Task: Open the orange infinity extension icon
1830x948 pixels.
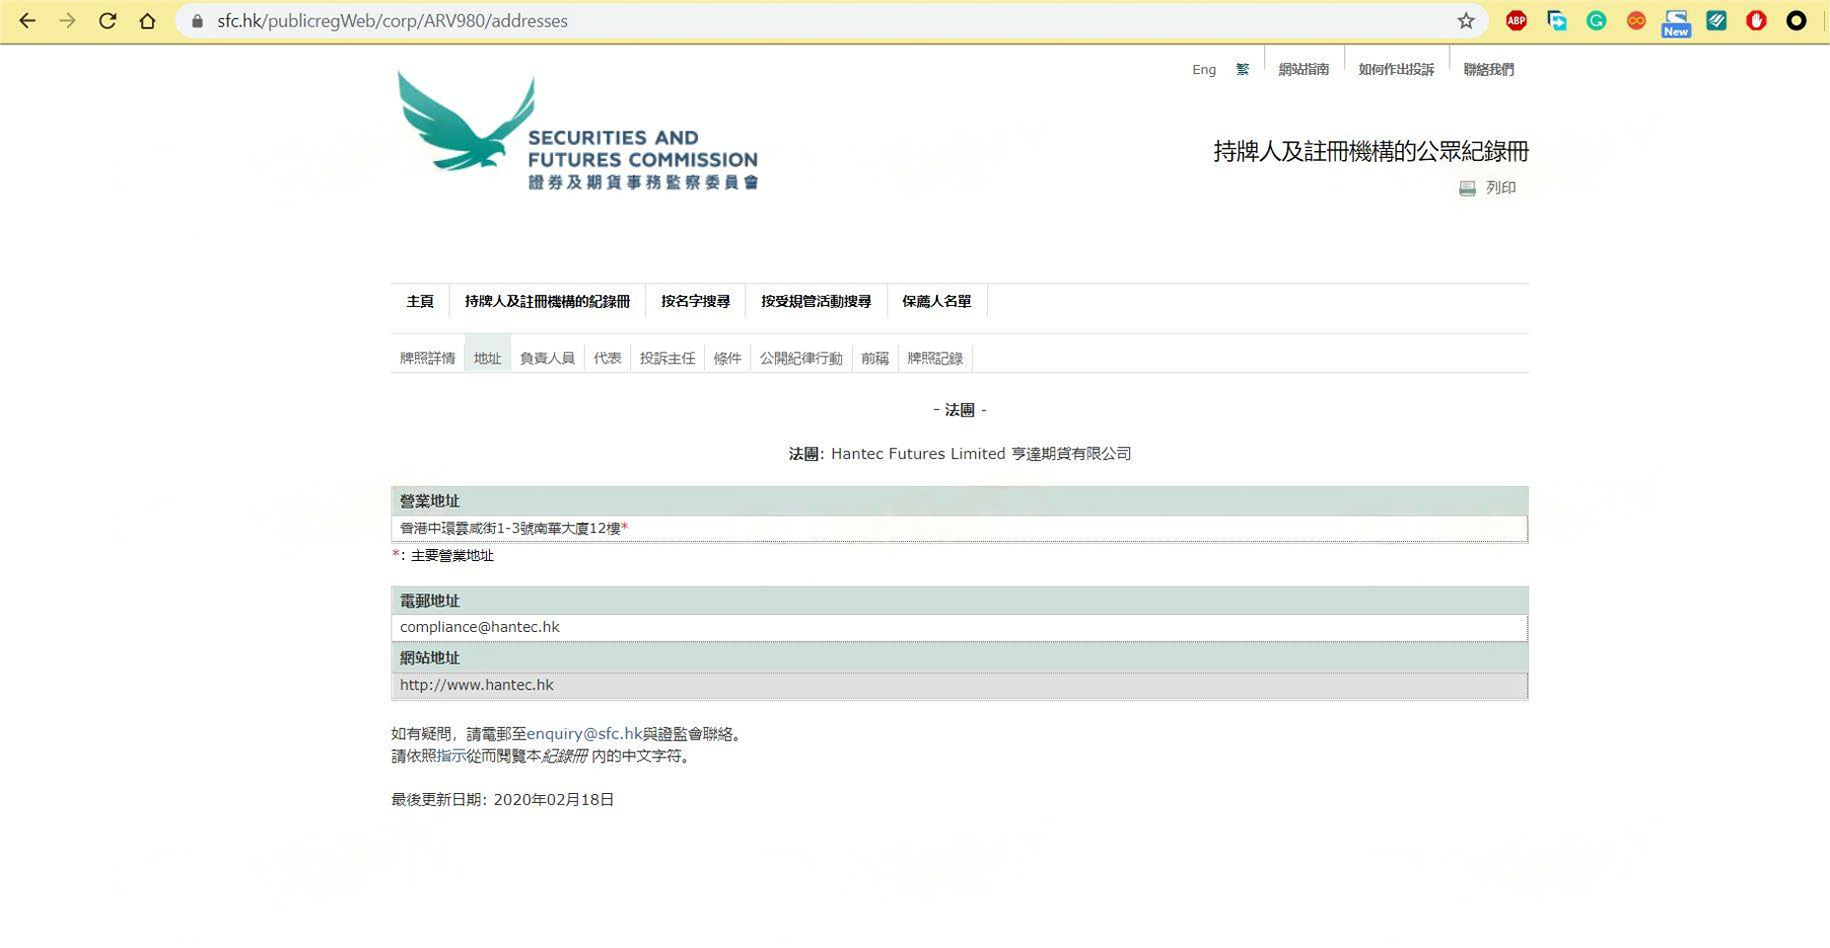Action: (1636, 20)
